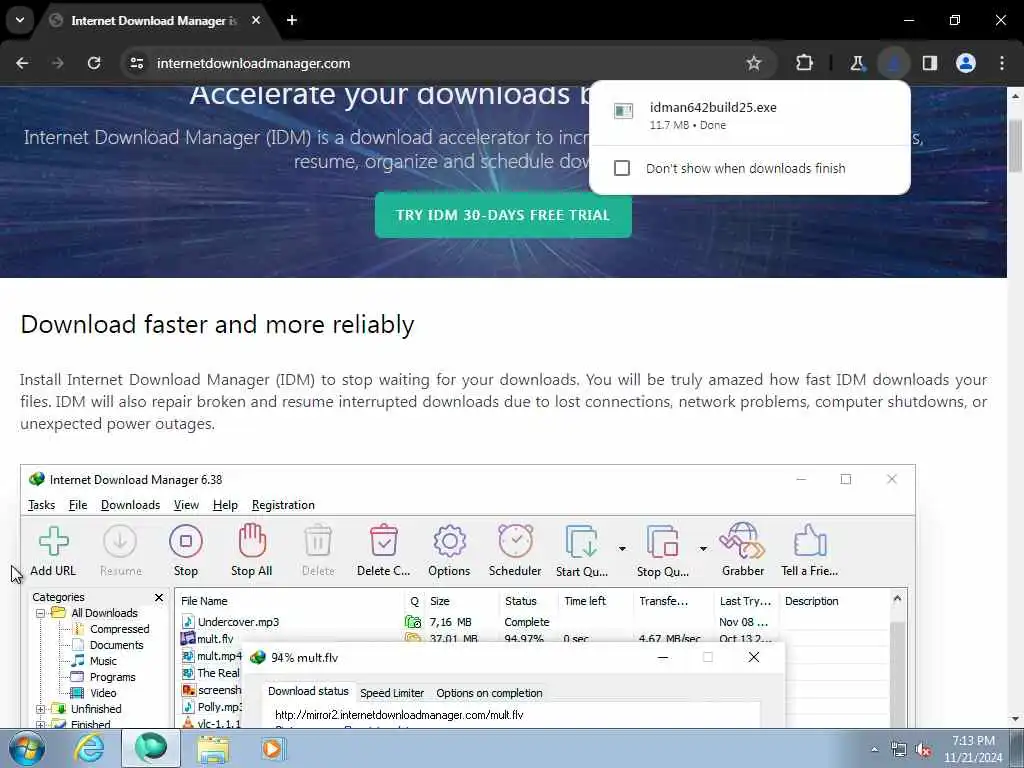Click the taskbar clock showing 7:13 PM
The width and height of the screenshot is (1024, 768).
[x=973, y=741]
